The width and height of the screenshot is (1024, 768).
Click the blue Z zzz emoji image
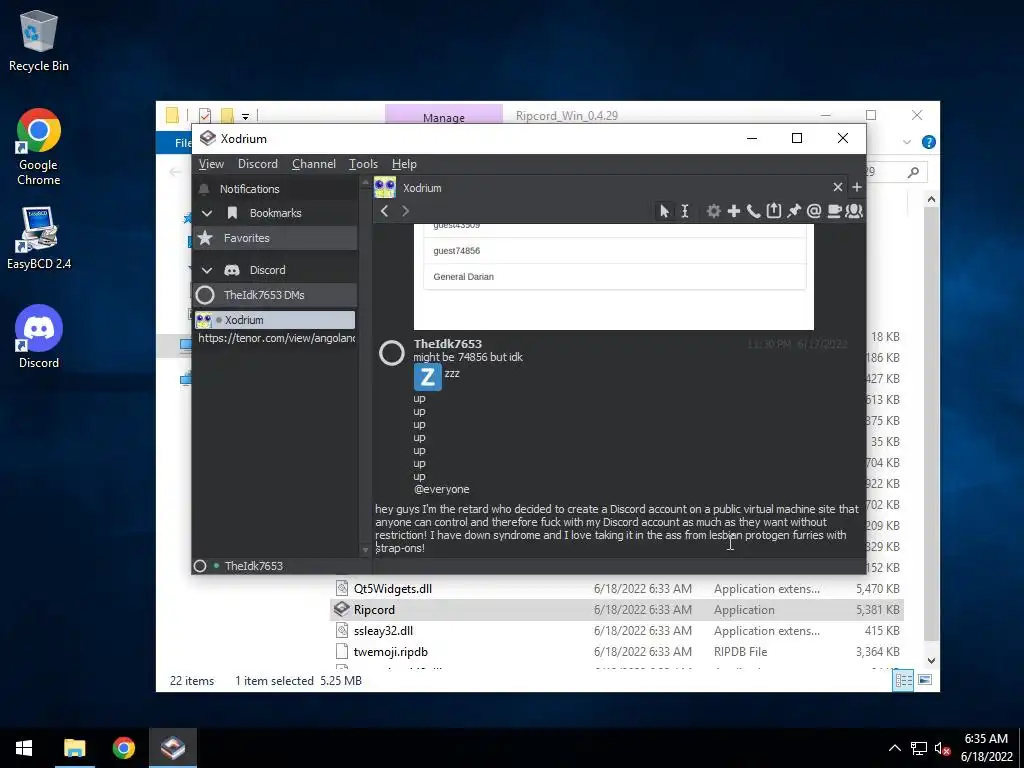[x=428, y=377]
